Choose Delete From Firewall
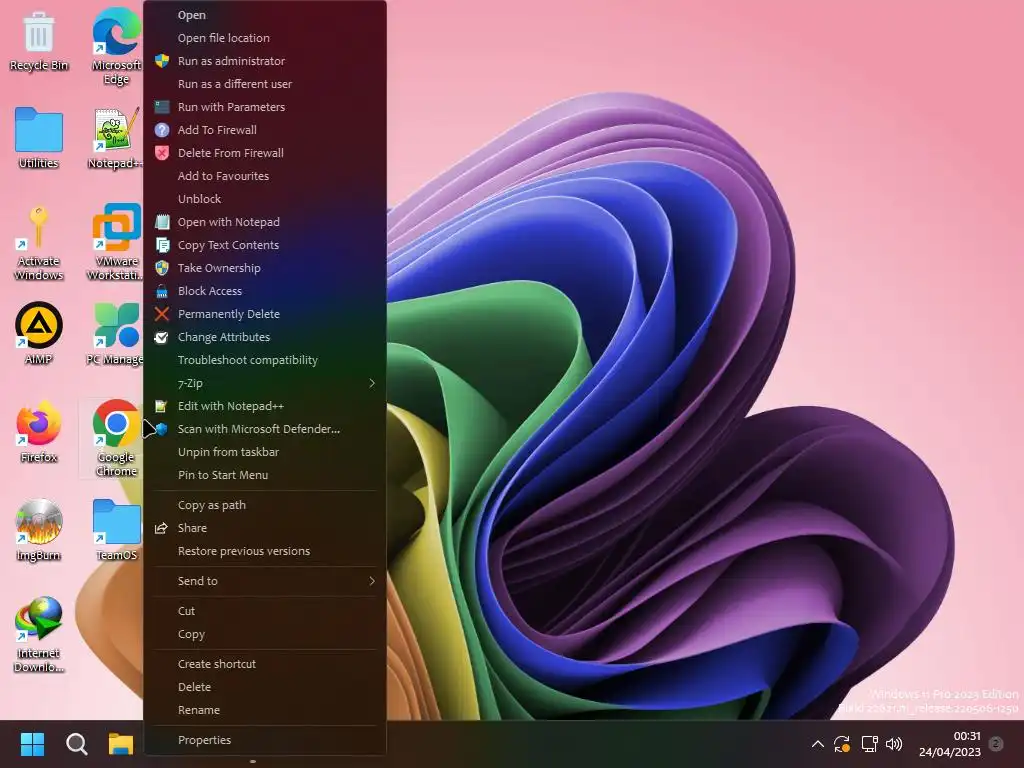 [x=264, y=153]
